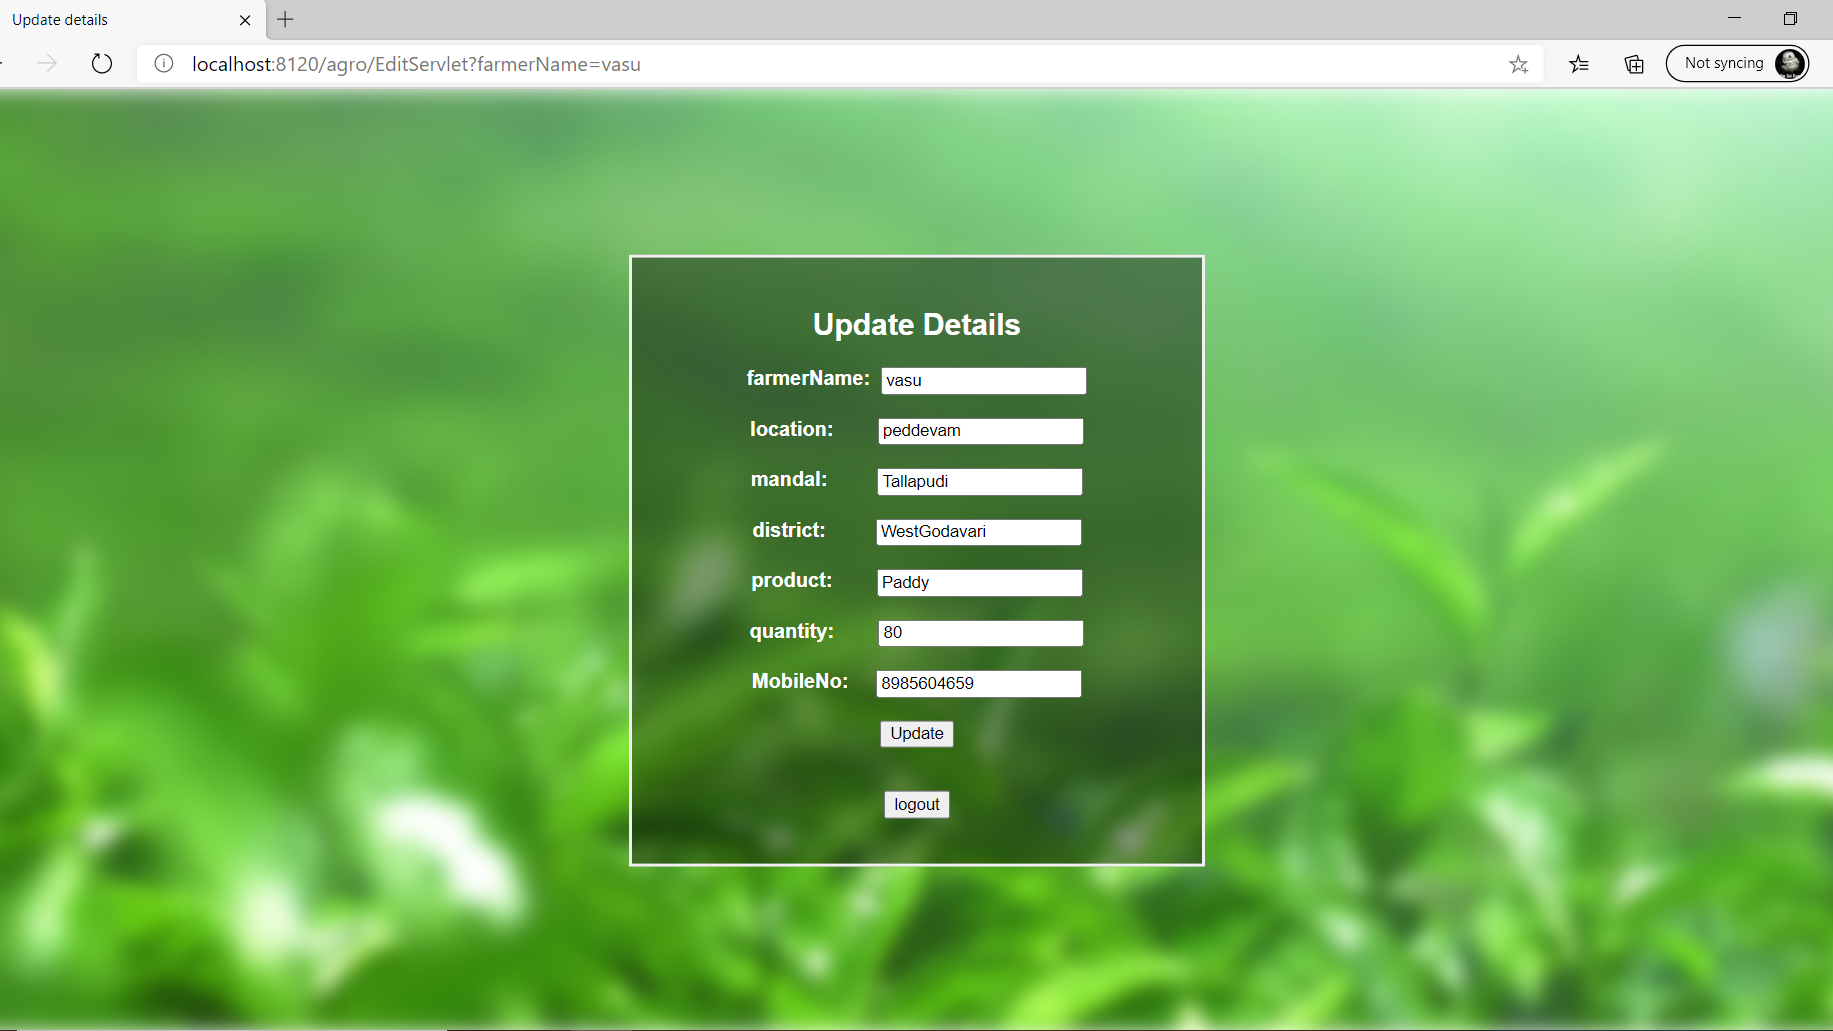Switch to the Update details tab
The width and height of the screenshot is (1833, 1031).
120,19
